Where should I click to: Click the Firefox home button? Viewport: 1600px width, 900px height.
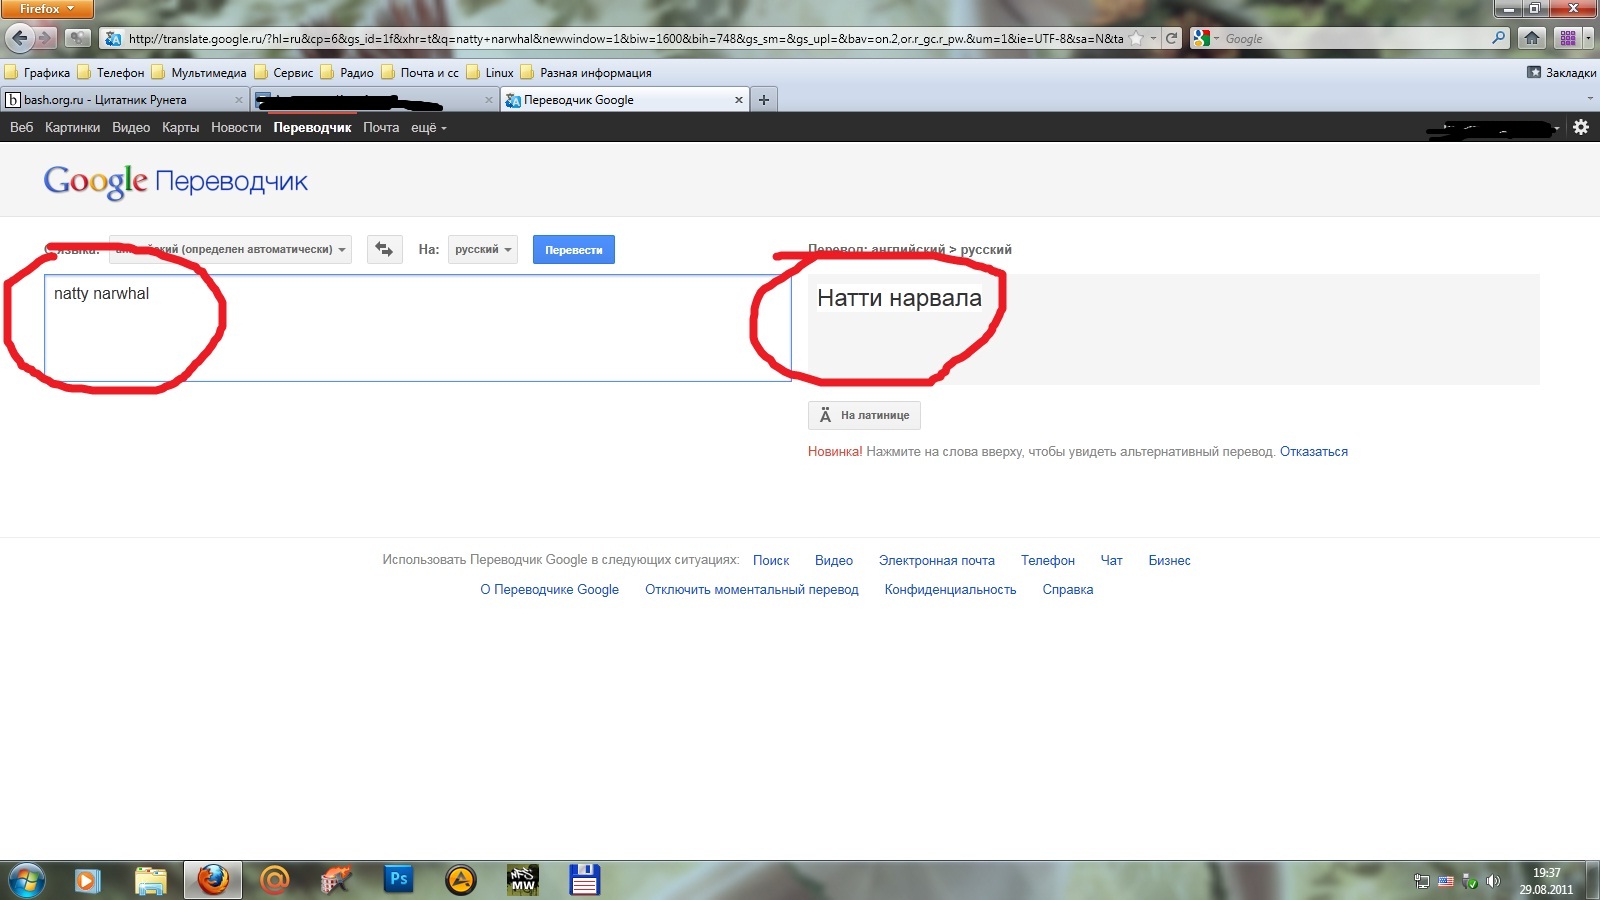coord(1531,38)
